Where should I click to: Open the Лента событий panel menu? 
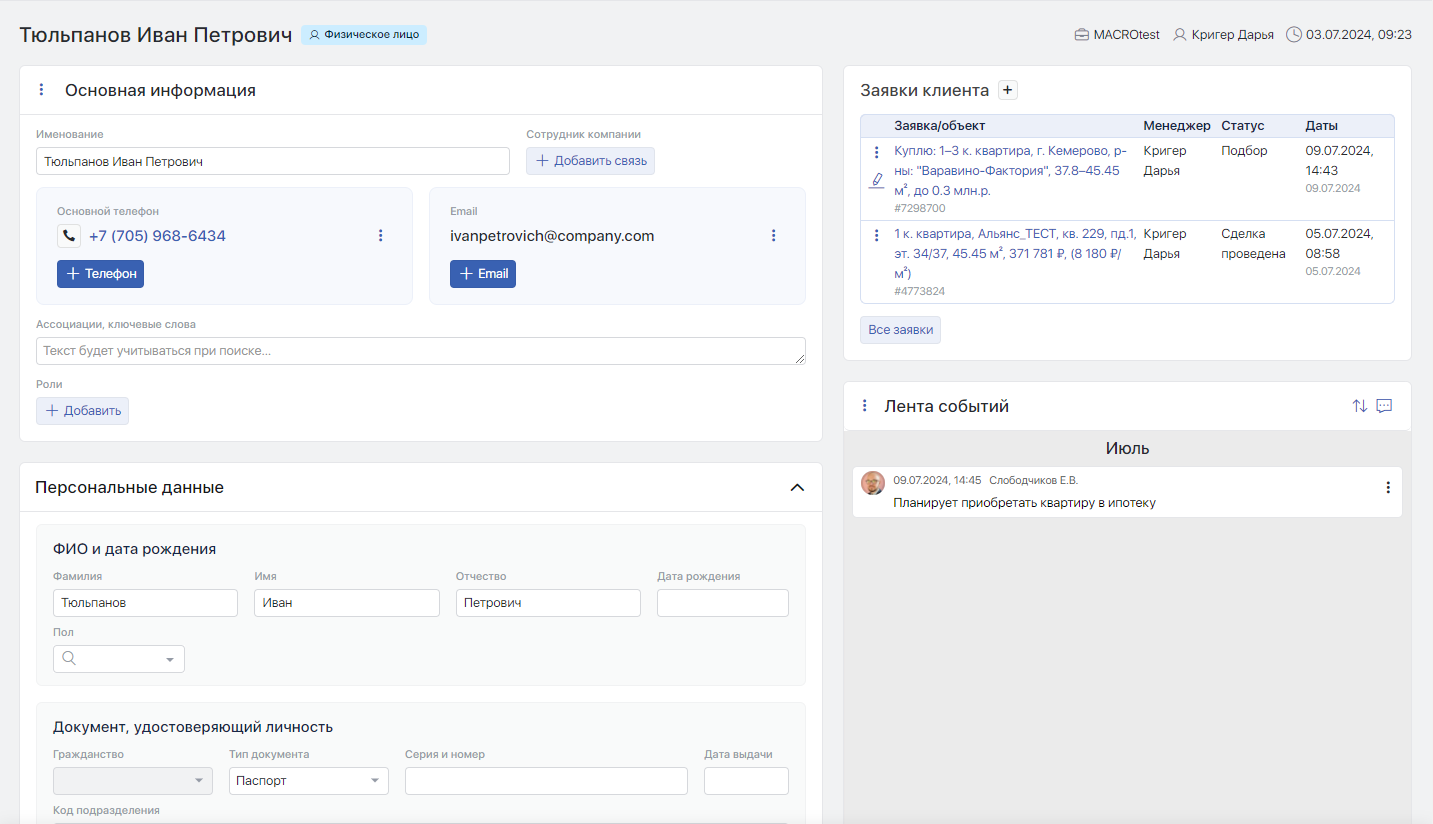(865, 406)
